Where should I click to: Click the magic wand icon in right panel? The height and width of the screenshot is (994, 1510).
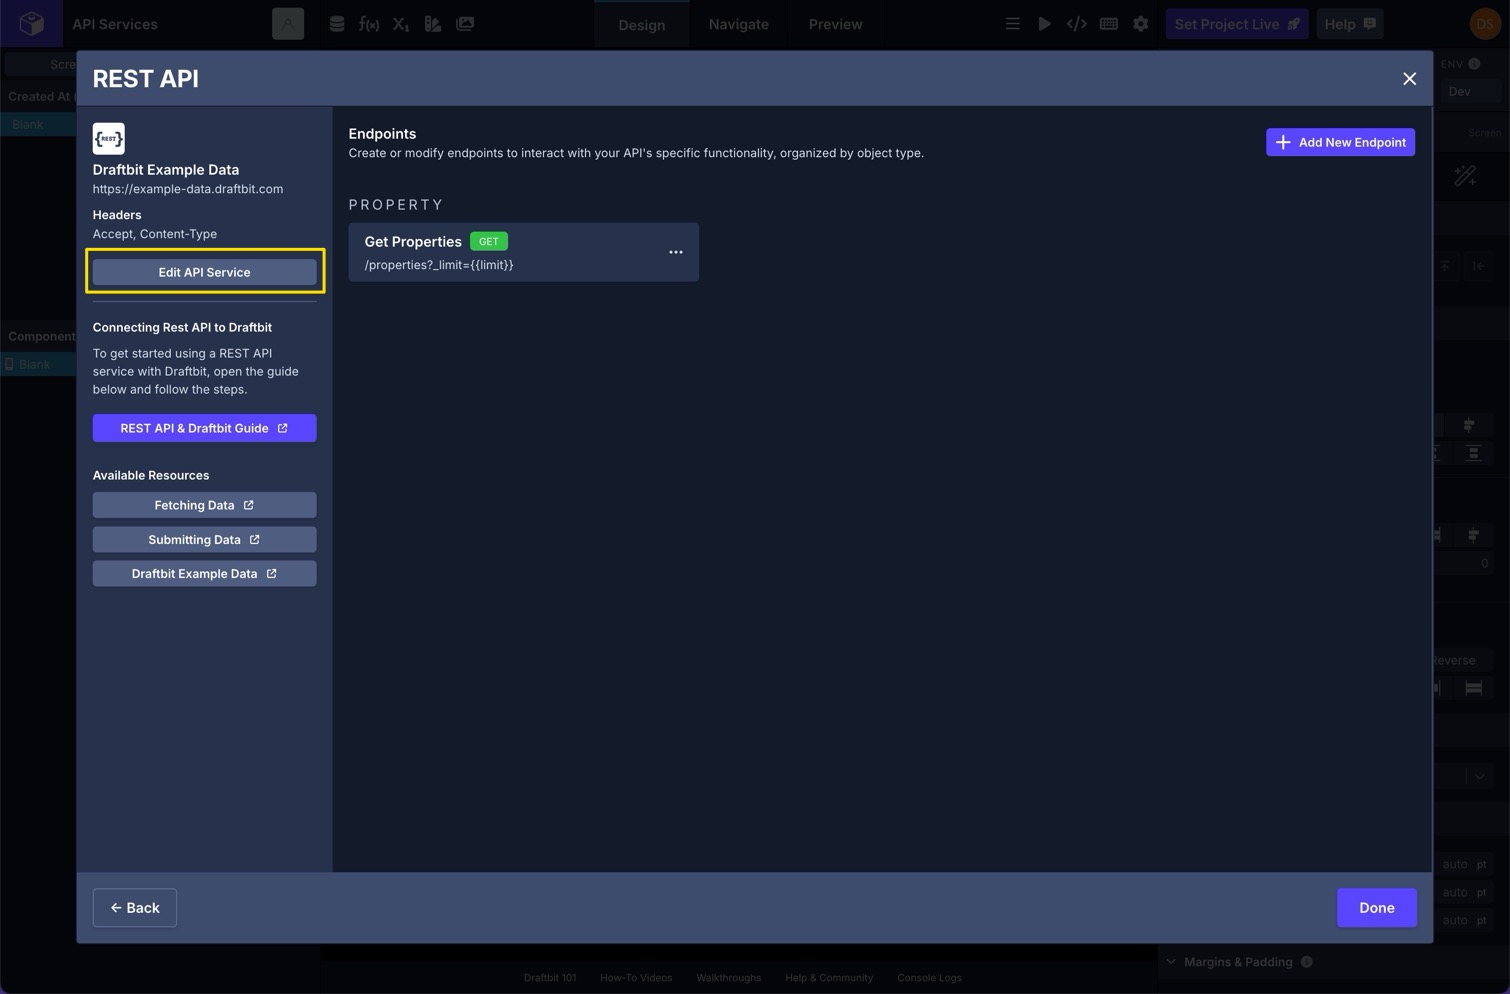click(x=1465, y=176)
